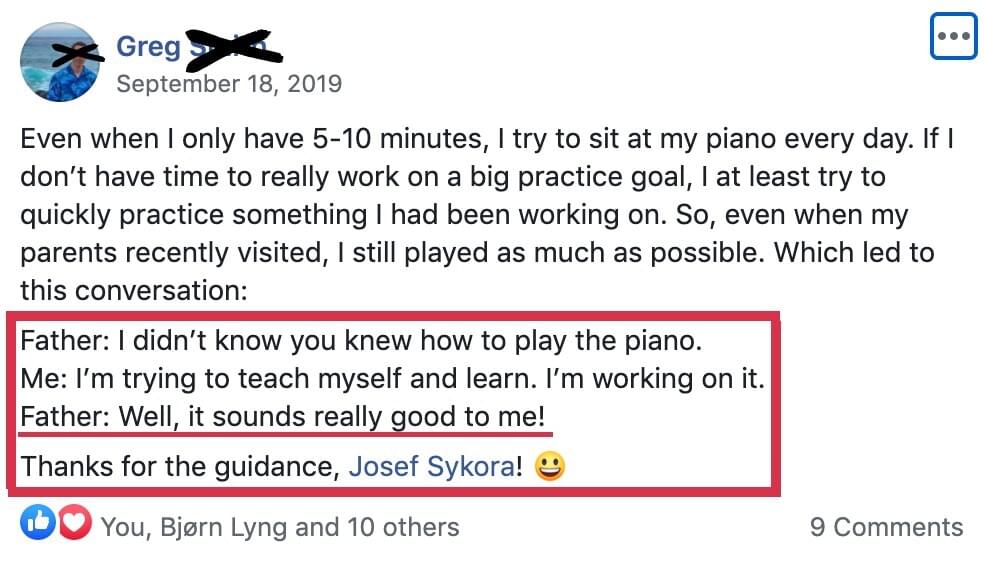
Task: Click the blue thumbs-up Like reaction icon
Action: (x=38, y=523)
